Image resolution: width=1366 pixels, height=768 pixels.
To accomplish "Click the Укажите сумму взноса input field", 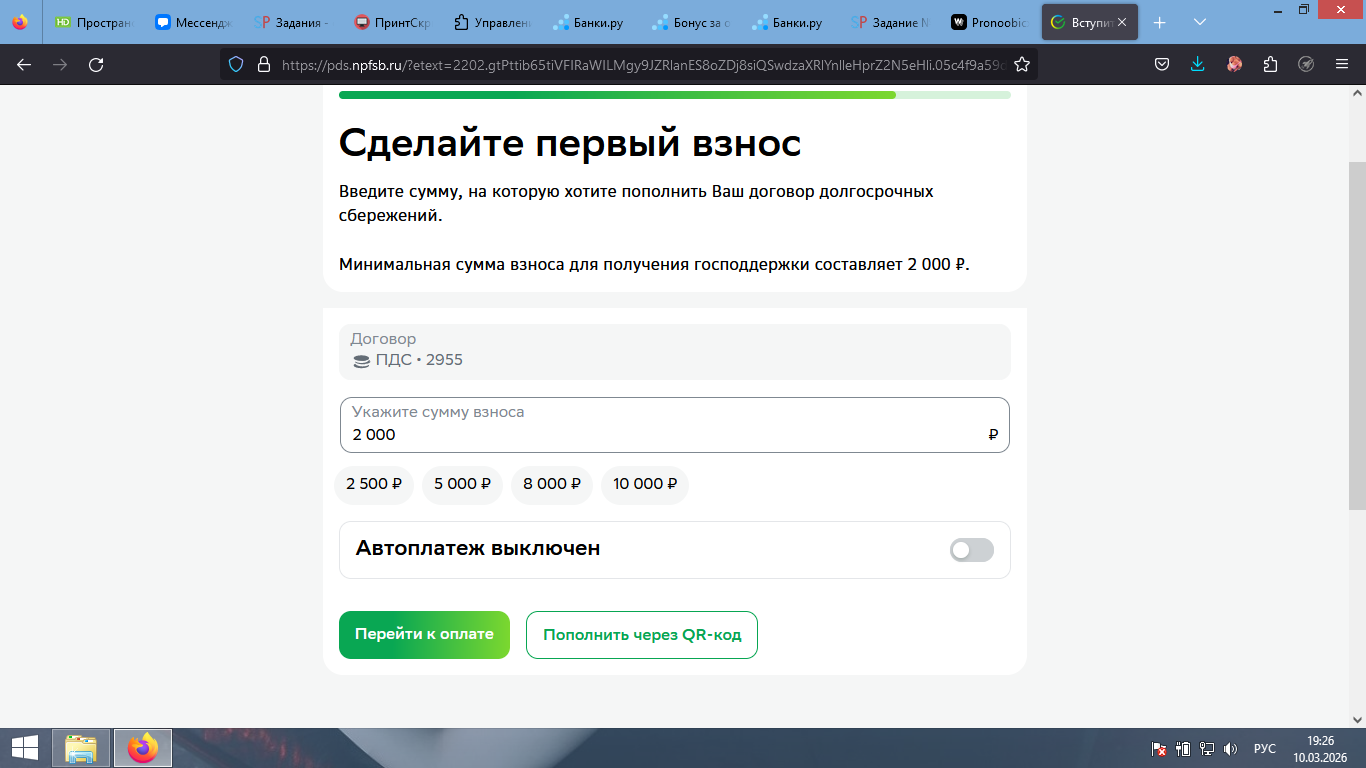I will [660, 434].
